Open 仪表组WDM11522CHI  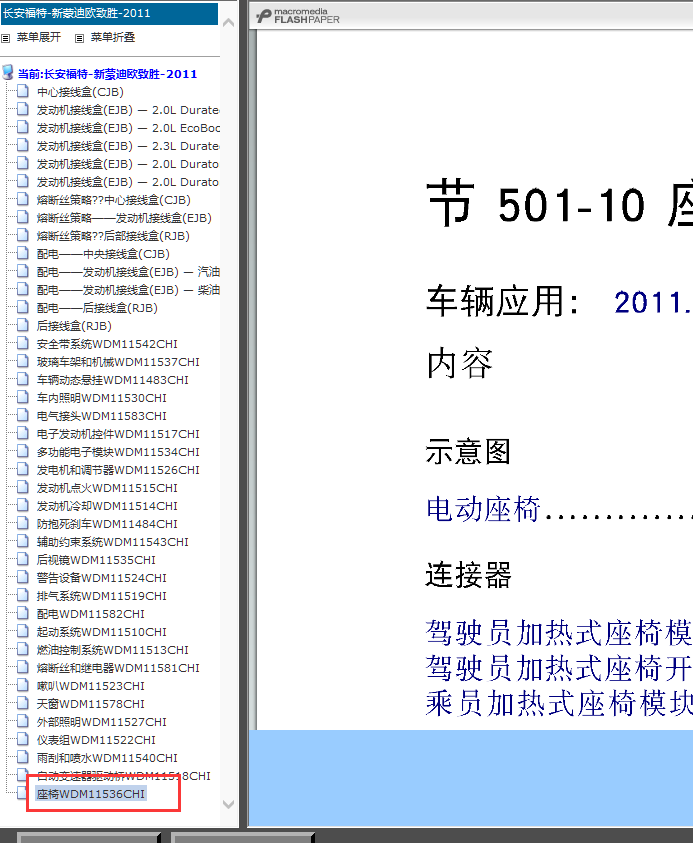coord(96,740)
